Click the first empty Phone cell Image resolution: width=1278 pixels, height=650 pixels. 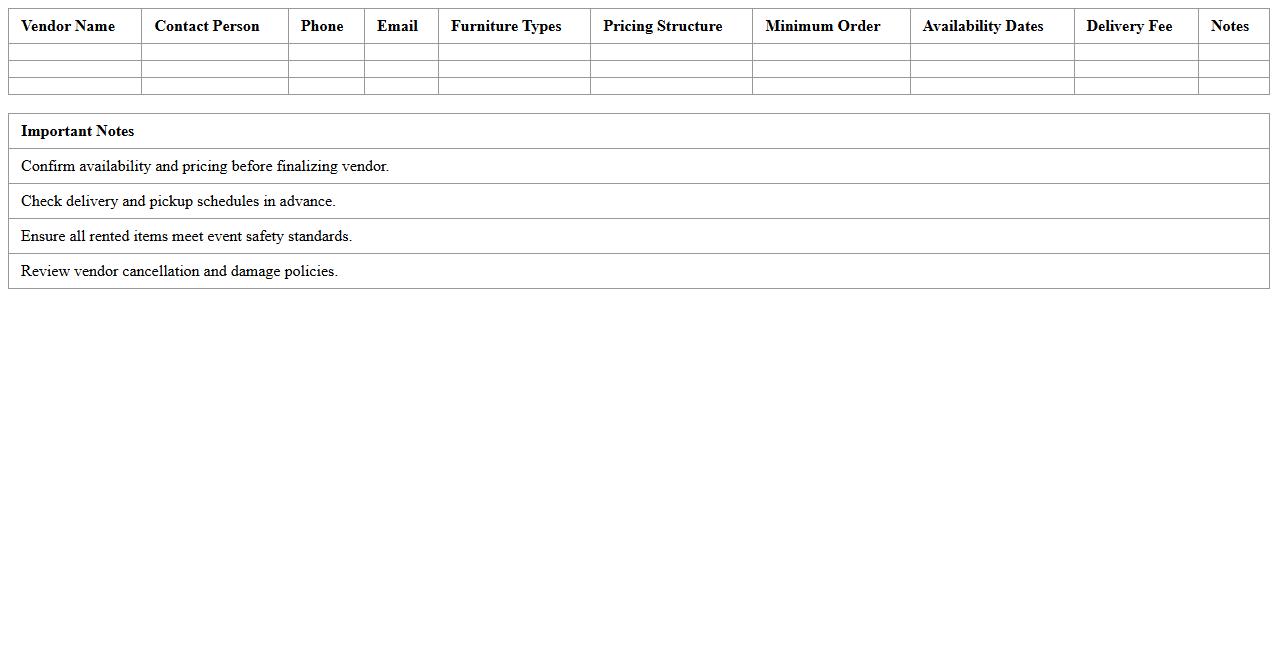pos(326,51)
